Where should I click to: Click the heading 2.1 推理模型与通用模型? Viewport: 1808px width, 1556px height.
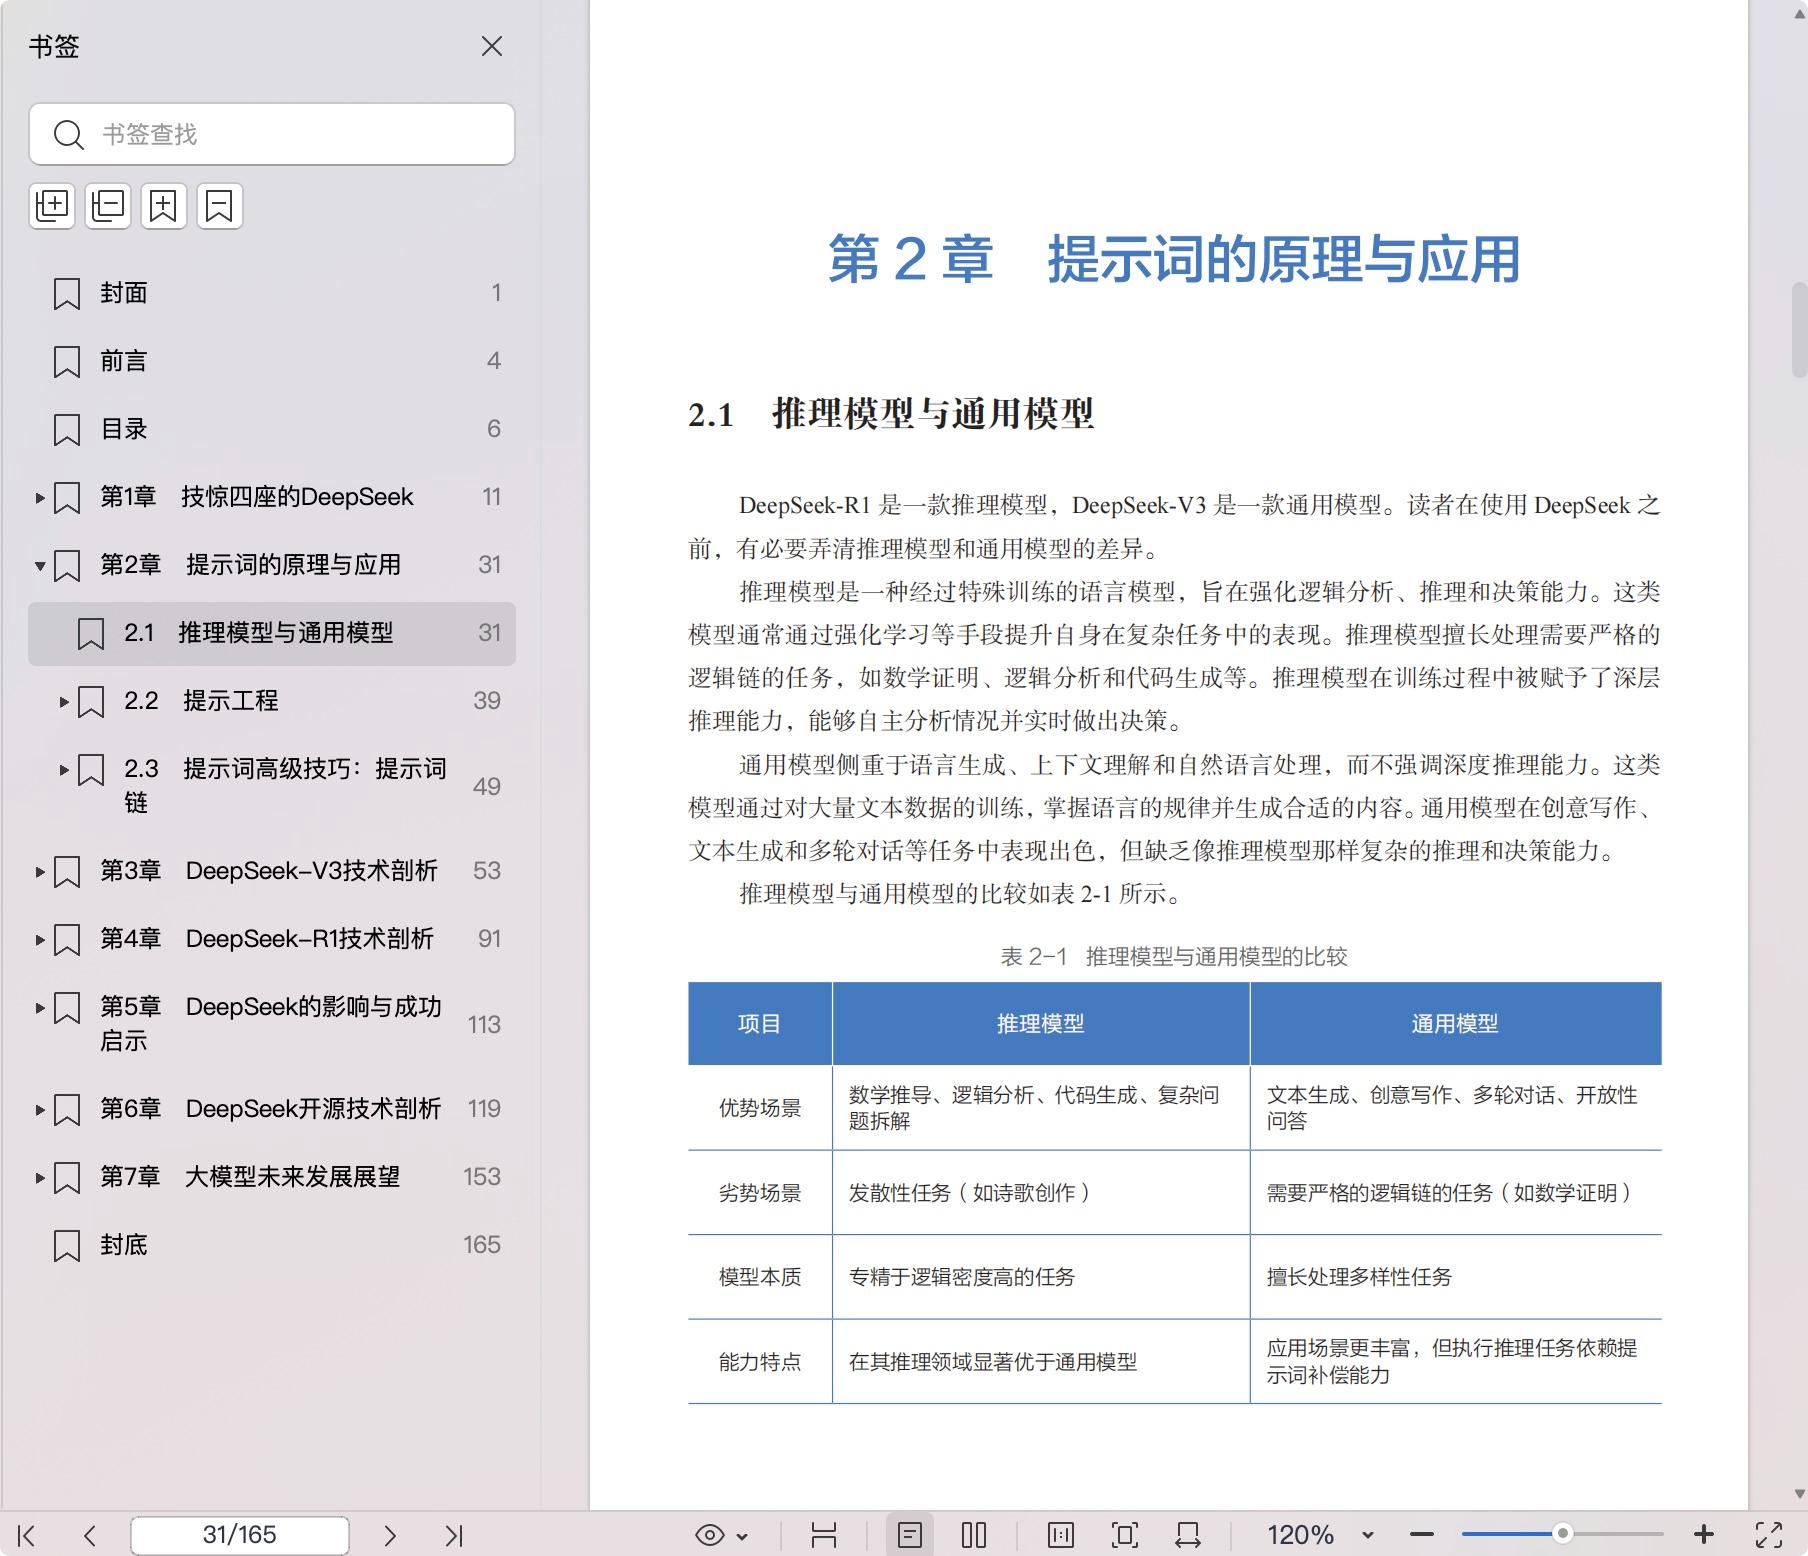click(x=891, y=413)
